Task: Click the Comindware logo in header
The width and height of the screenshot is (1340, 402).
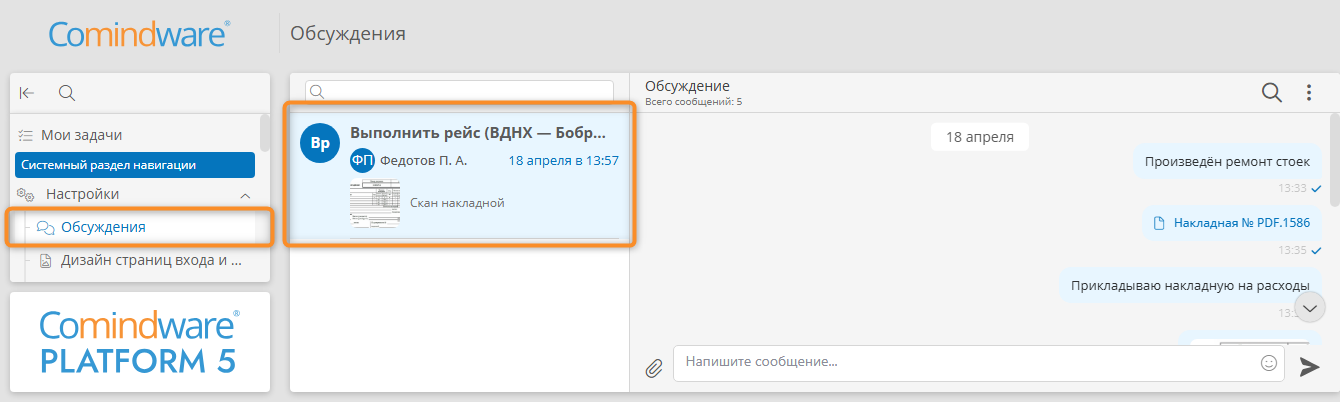Action: tap(140, 35)
